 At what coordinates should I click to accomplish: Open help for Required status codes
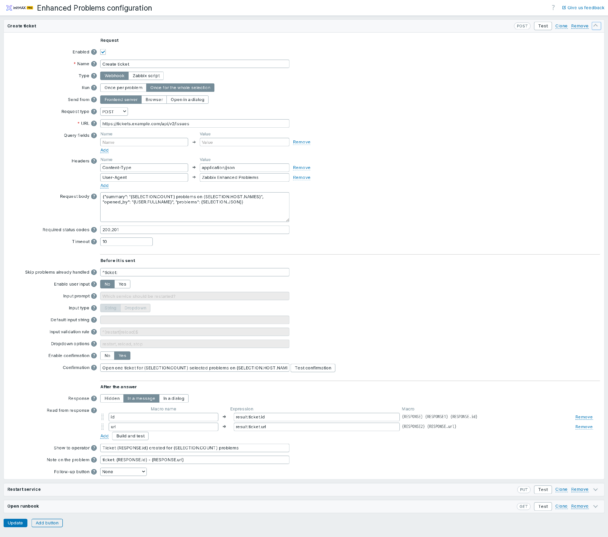click(94, 230)
